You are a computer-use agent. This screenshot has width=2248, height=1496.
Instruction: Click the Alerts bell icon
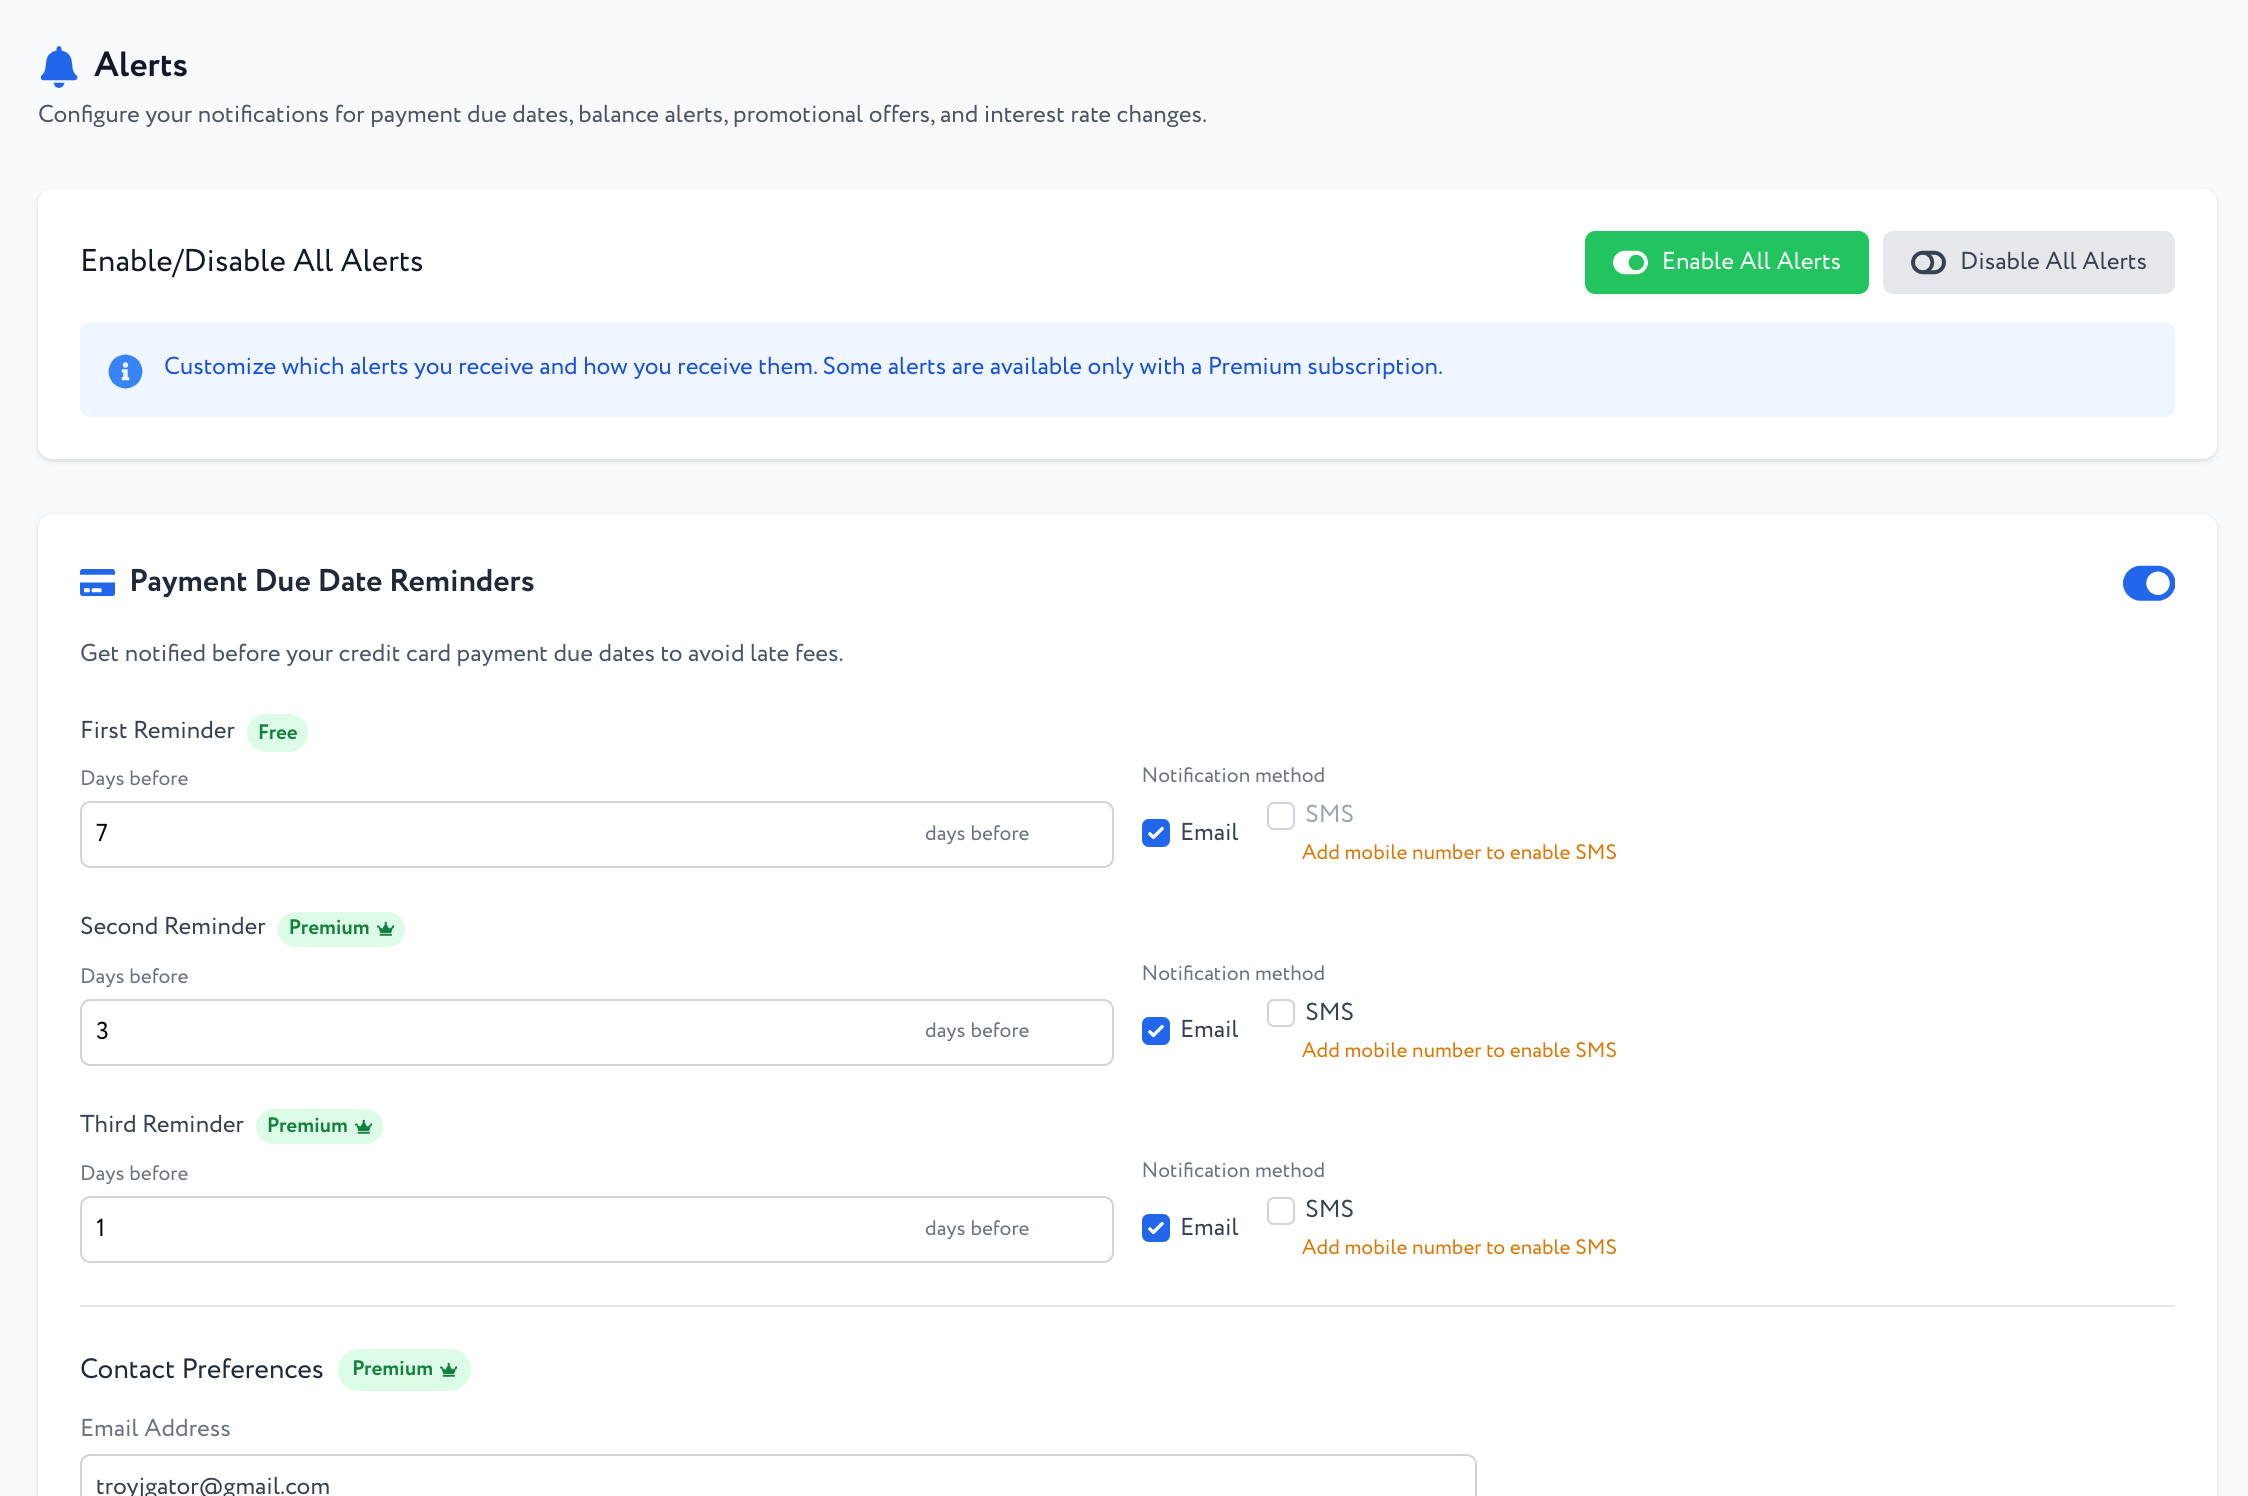(59, 66)
